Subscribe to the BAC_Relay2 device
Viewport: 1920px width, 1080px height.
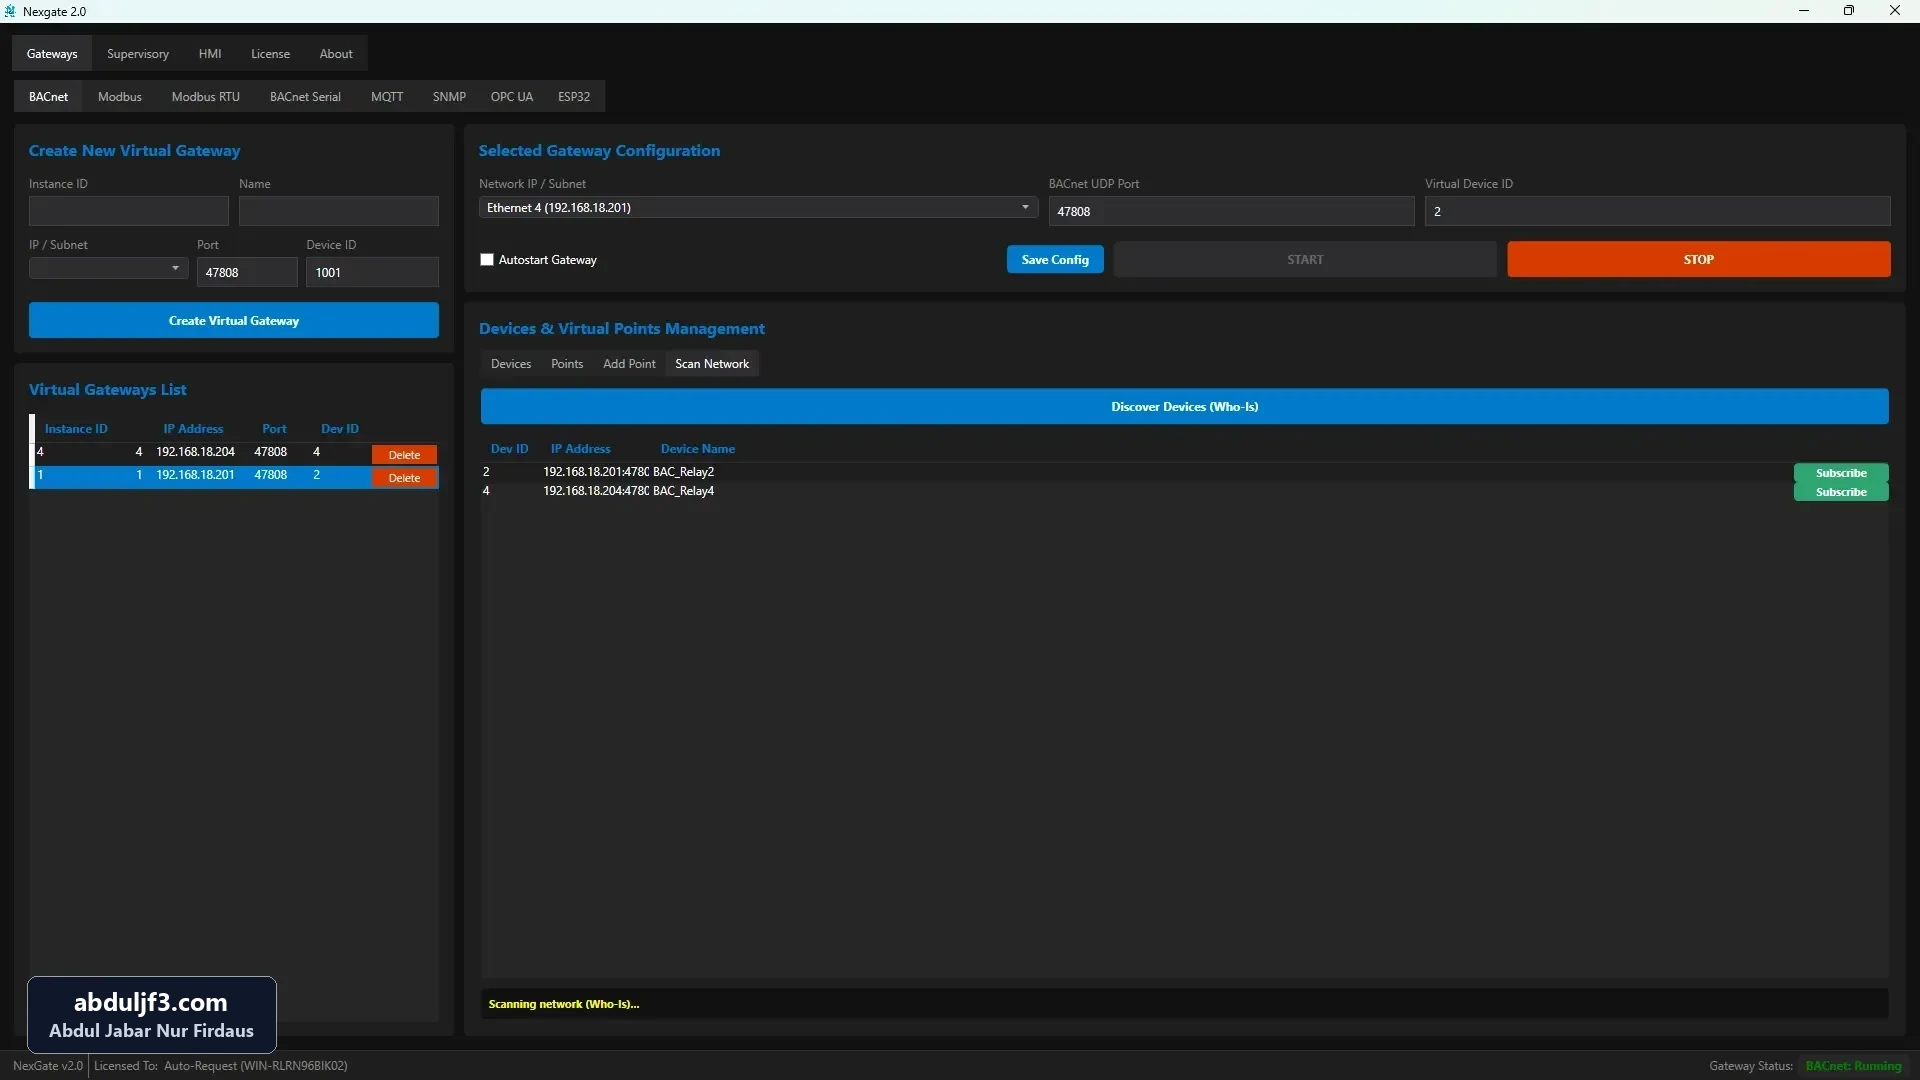pos(1841,473)
